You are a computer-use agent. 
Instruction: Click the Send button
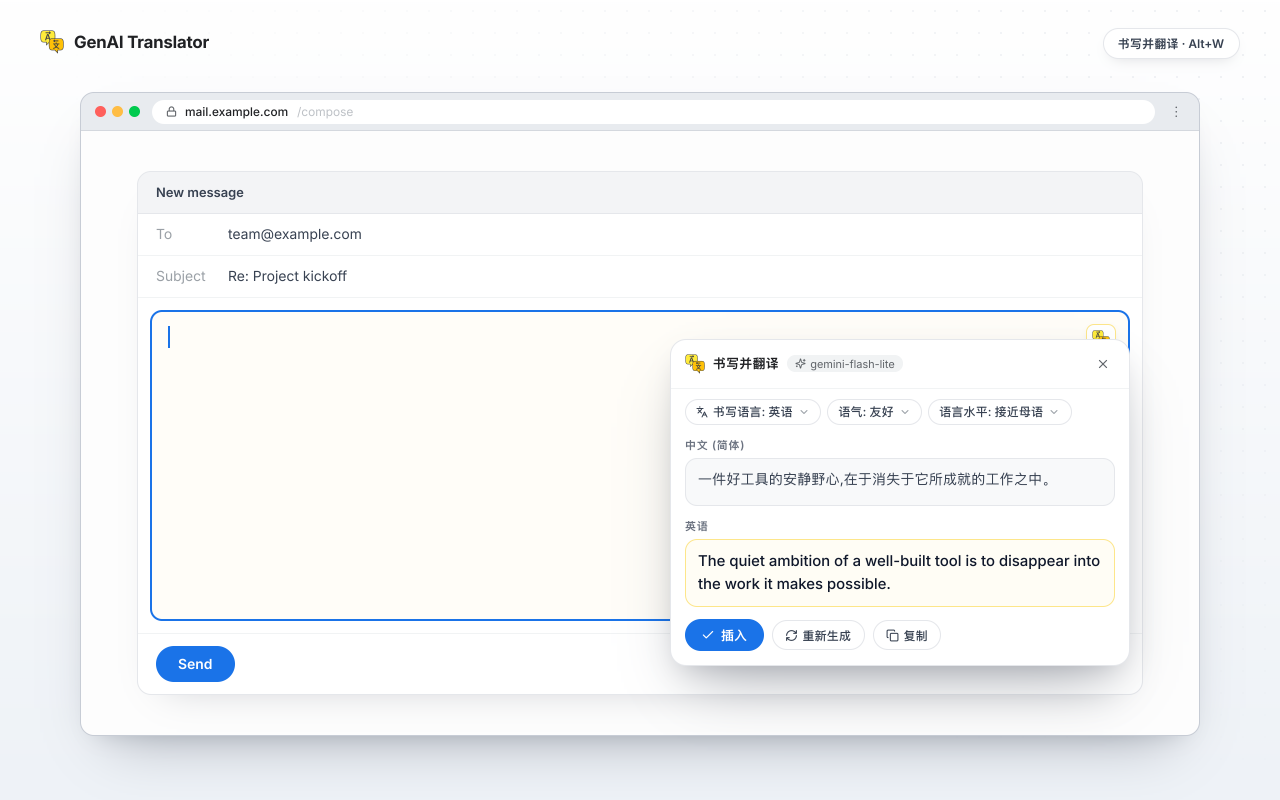[x=195, y=664]
